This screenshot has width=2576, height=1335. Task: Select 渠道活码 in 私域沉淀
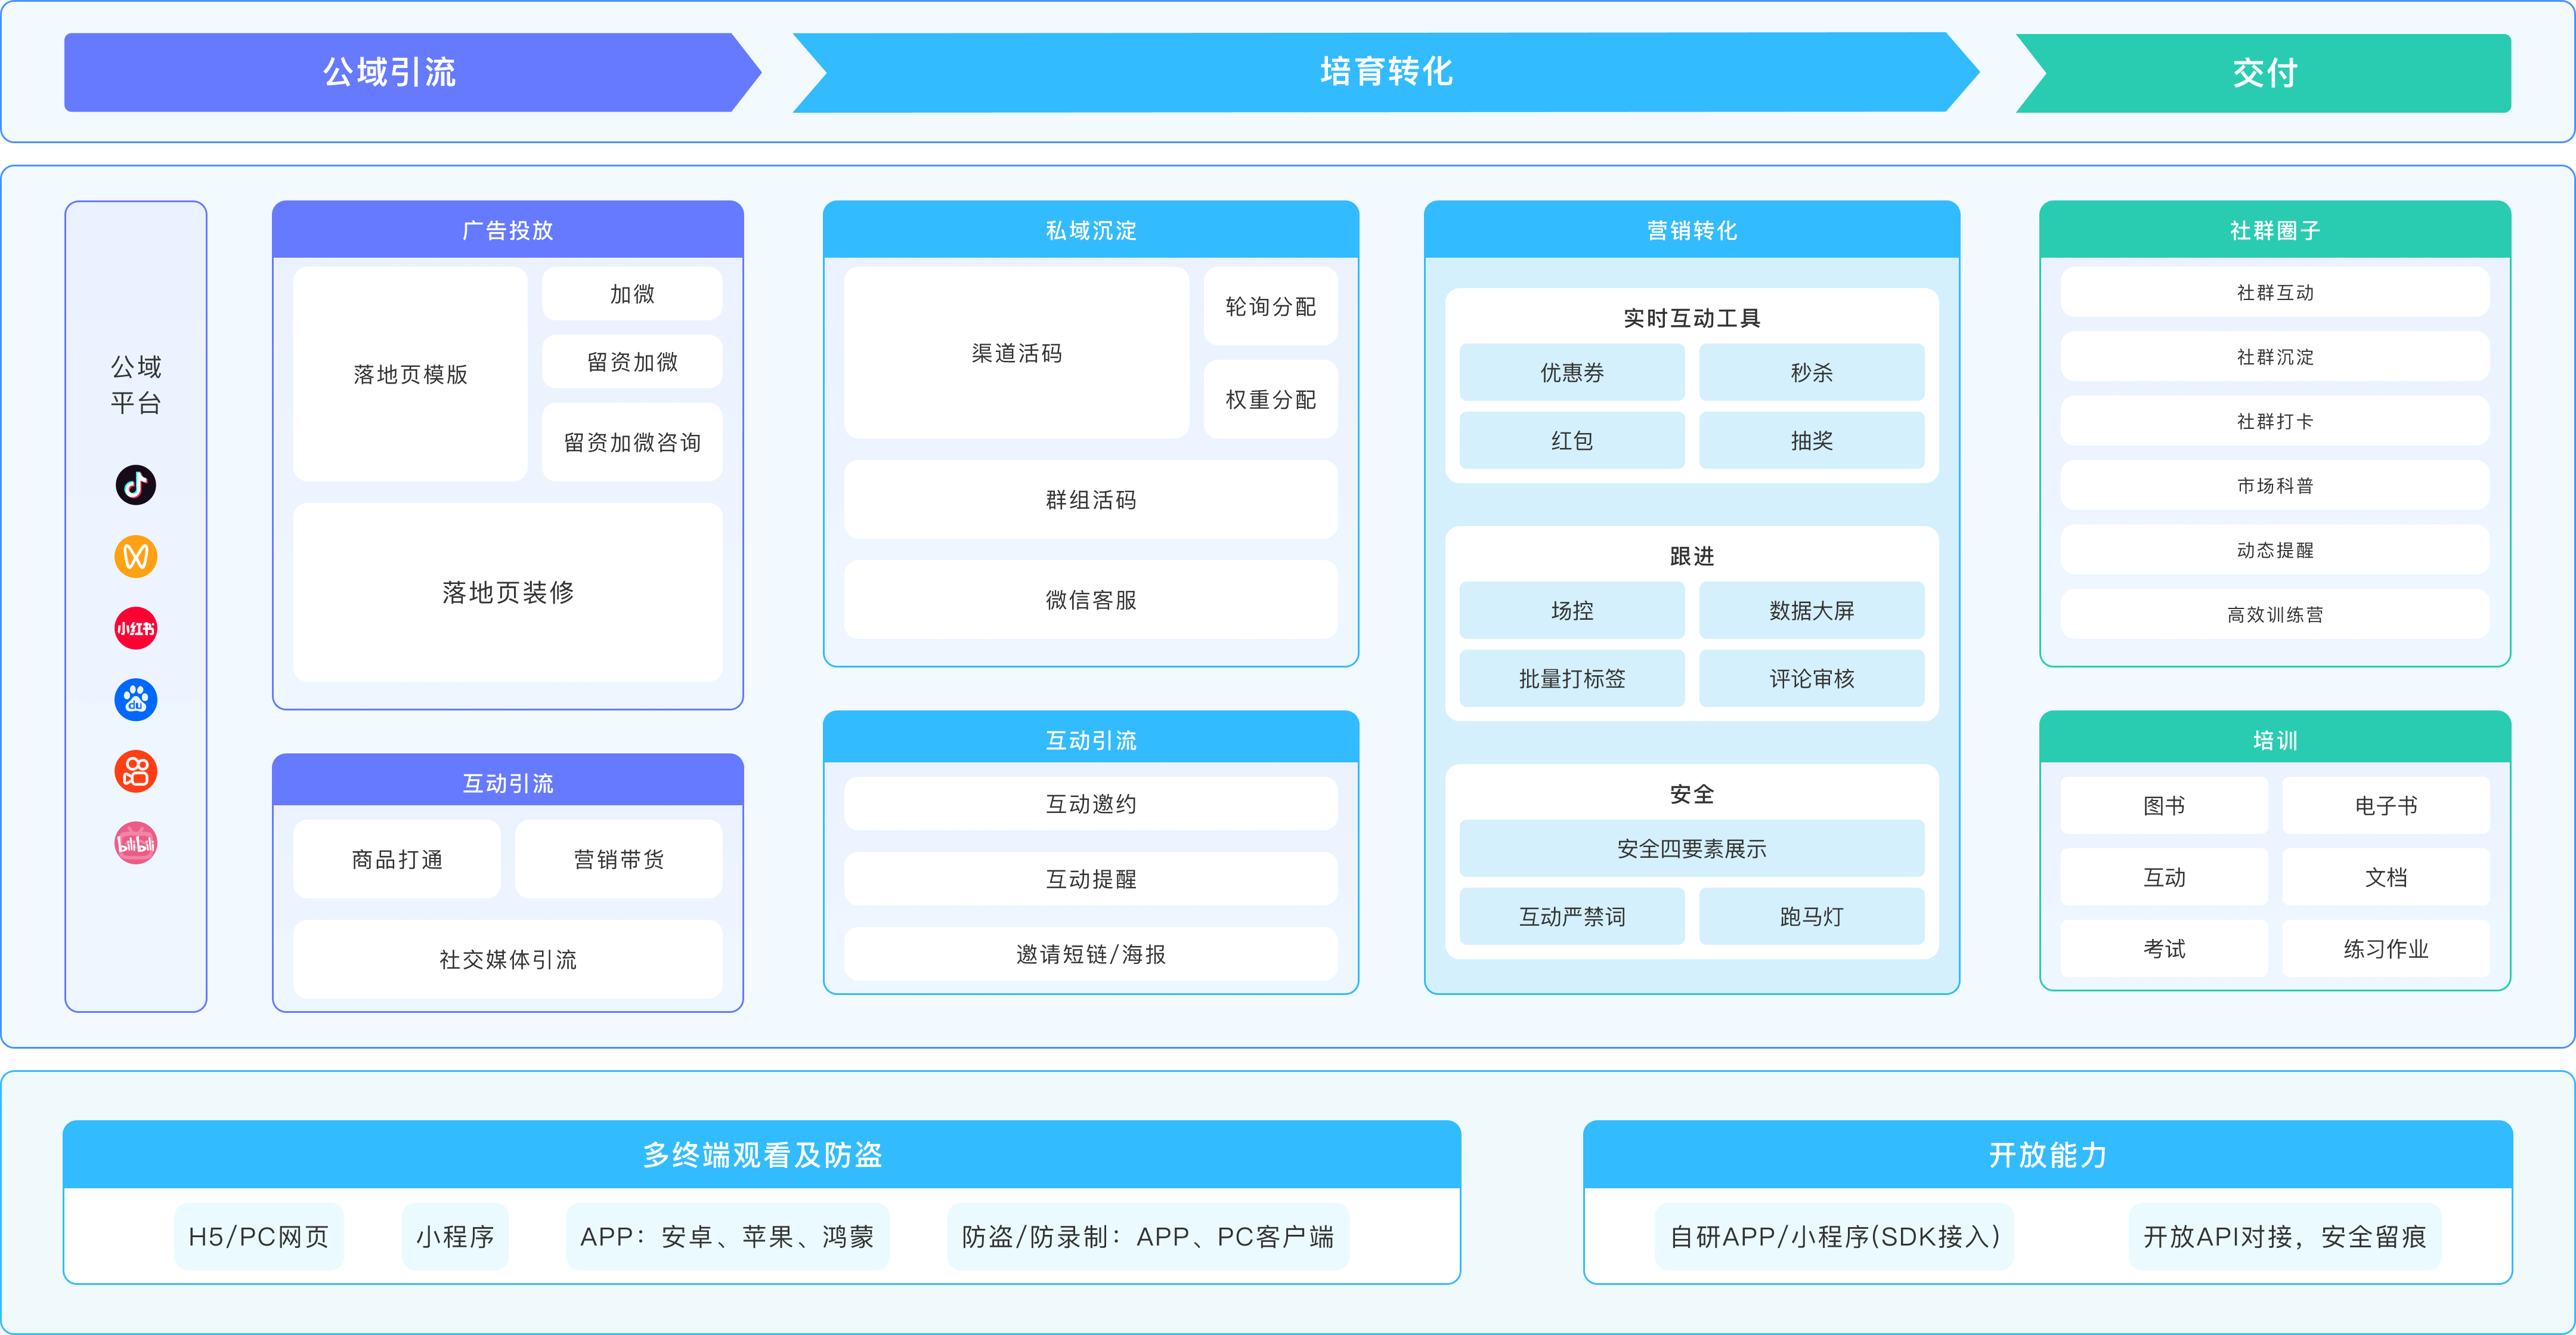point(1016,353)
